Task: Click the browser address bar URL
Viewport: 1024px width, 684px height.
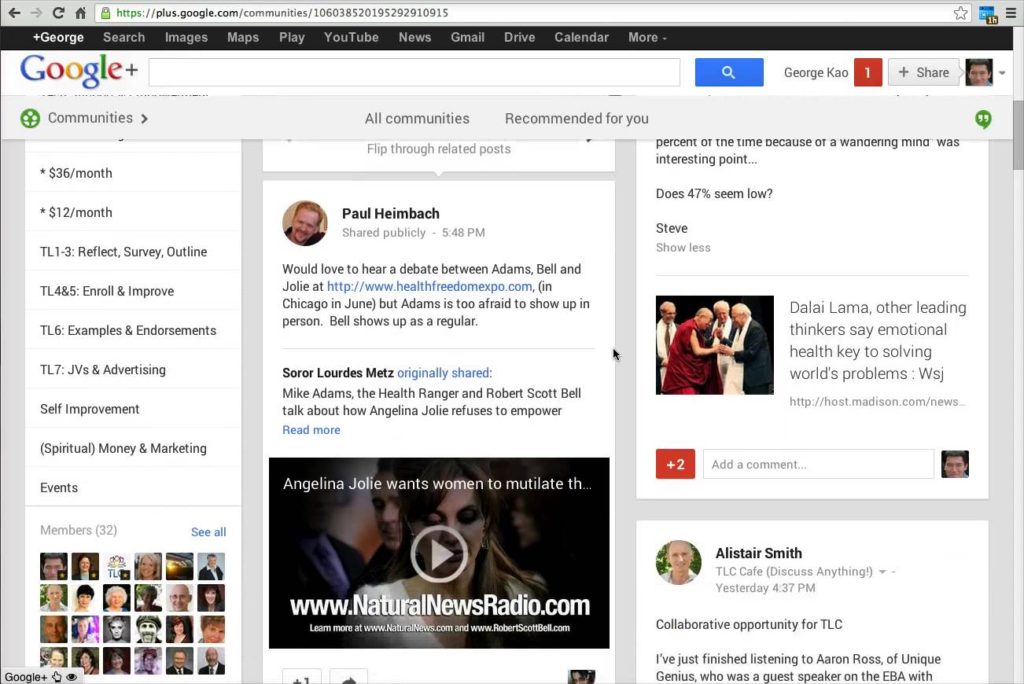Action: [282, 12]
